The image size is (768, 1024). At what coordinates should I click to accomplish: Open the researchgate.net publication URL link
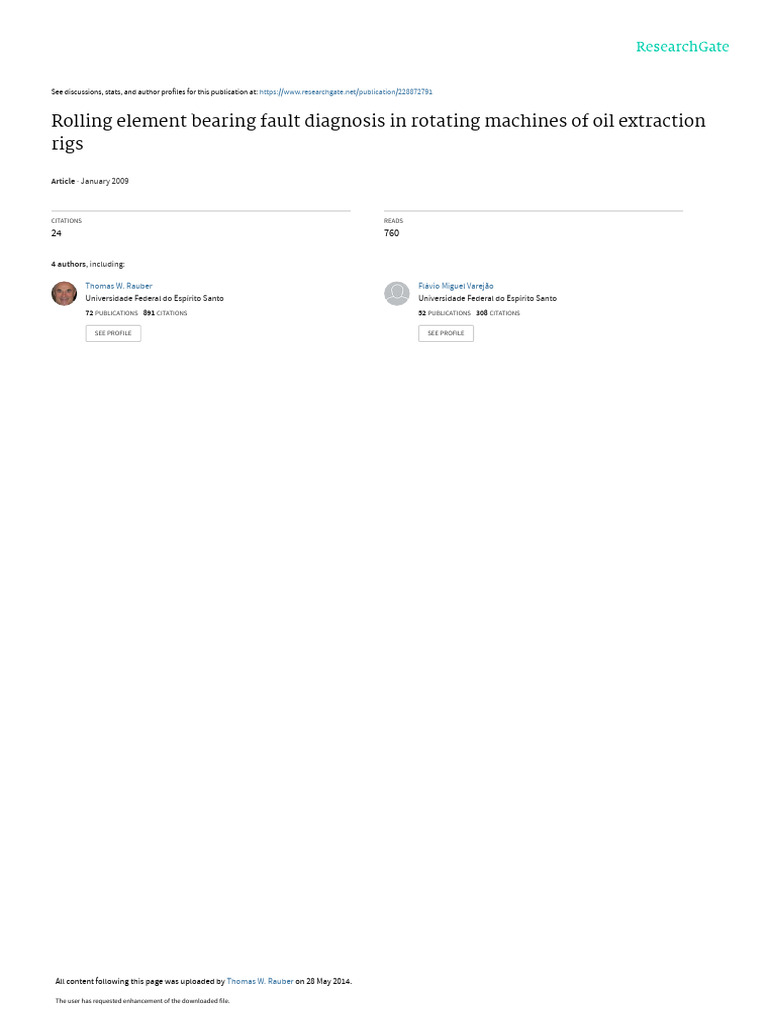point(345,92)
